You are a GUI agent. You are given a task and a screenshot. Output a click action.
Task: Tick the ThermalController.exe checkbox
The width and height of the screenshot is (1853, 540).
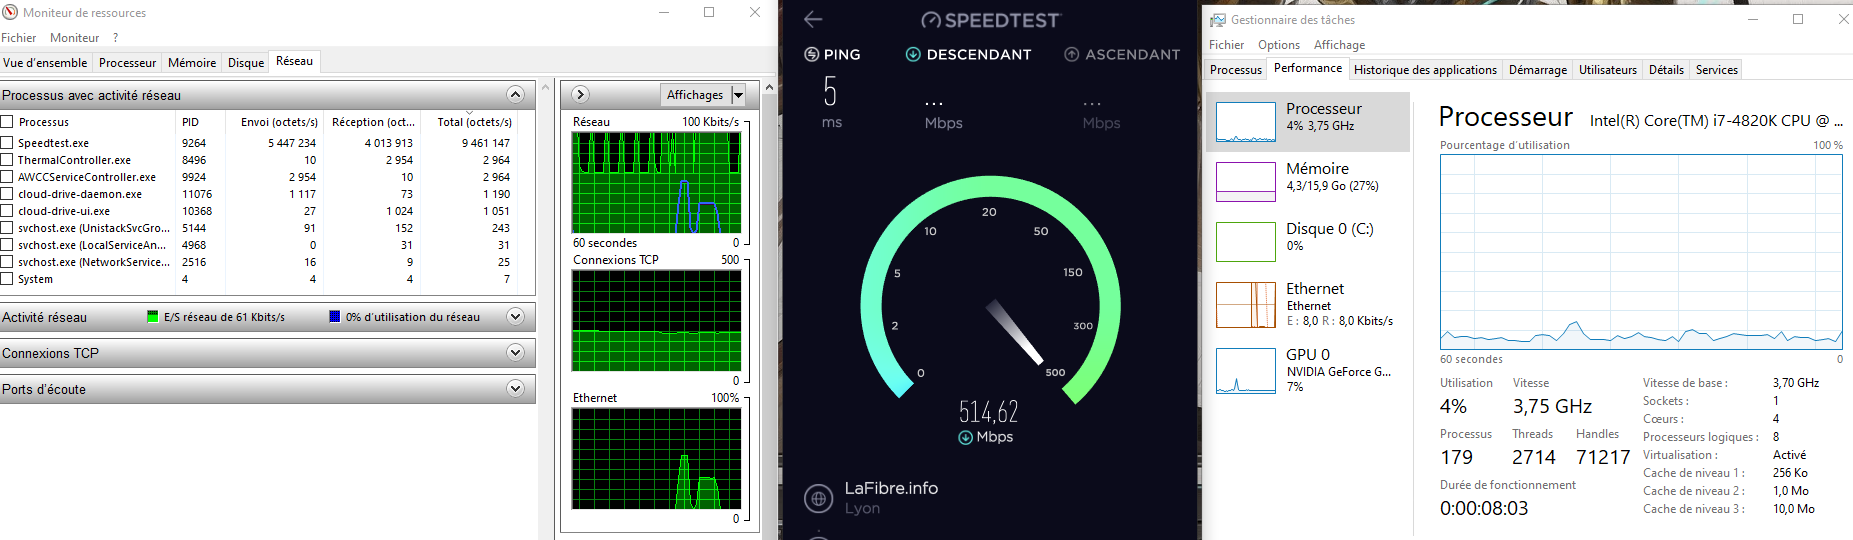pyautogui.click(x=7, y=160)
